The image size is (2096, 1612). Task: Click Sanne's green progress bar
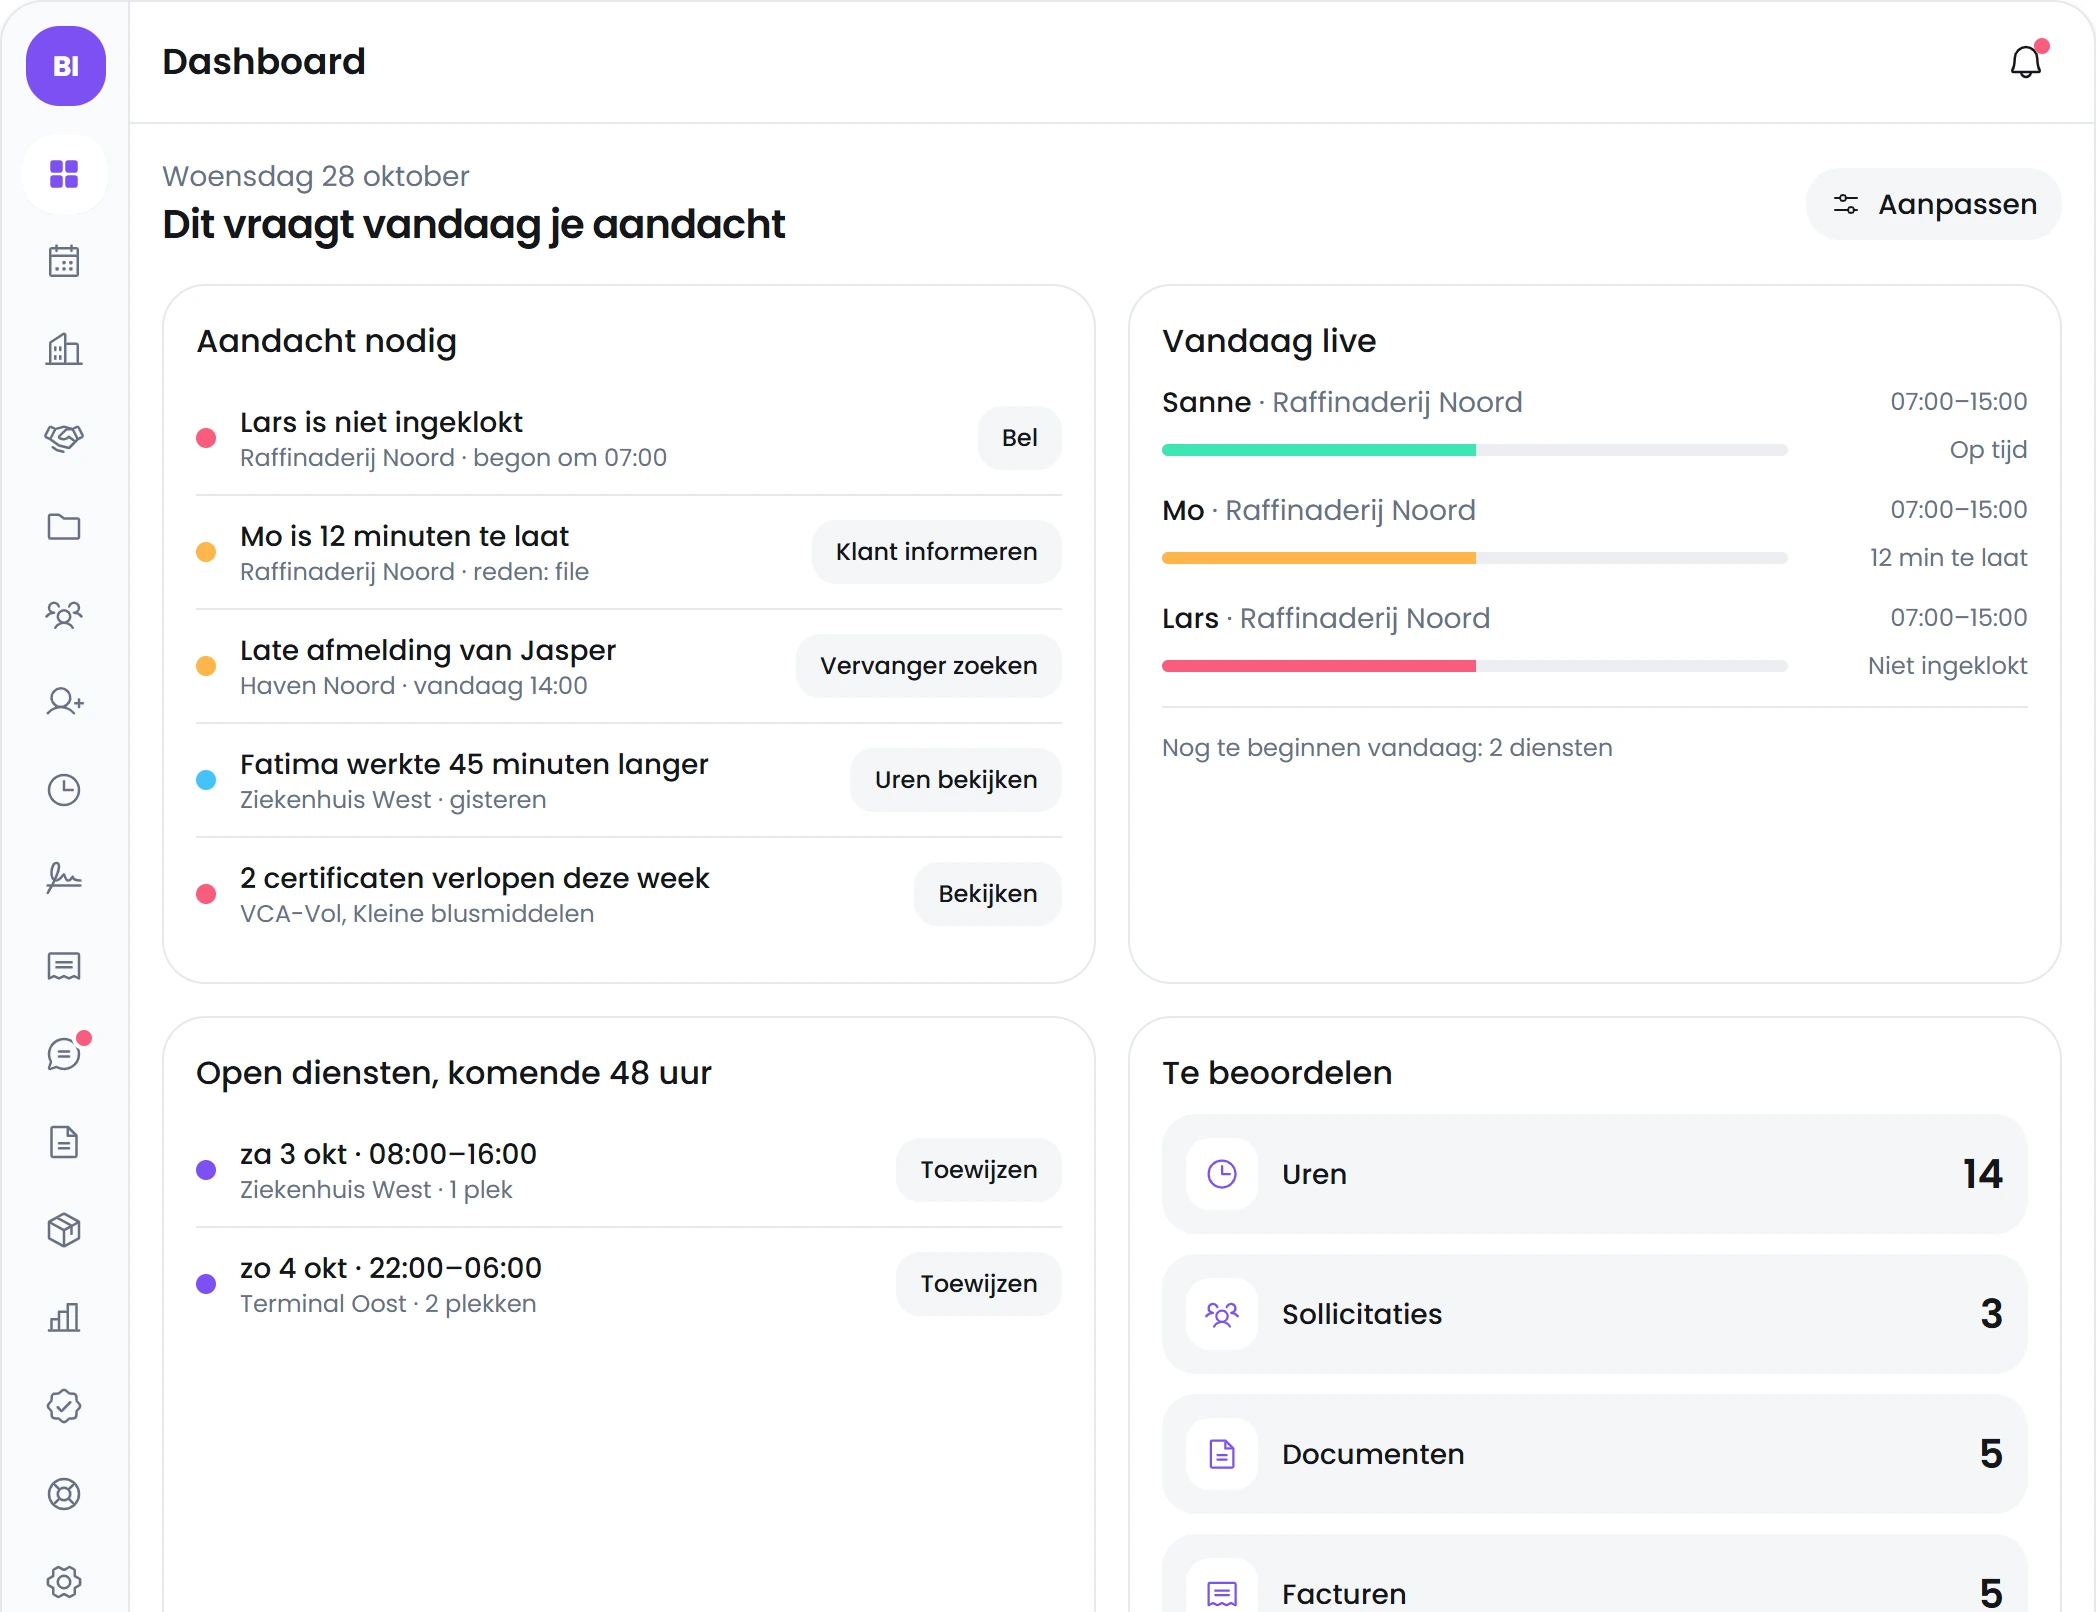click(x=1474, y=450)
